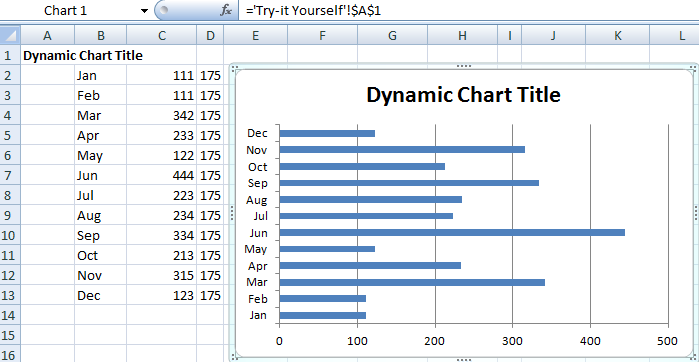The image size is (699, 362).
Task: Select cell with value 444
Action: (x=161, y=175)
